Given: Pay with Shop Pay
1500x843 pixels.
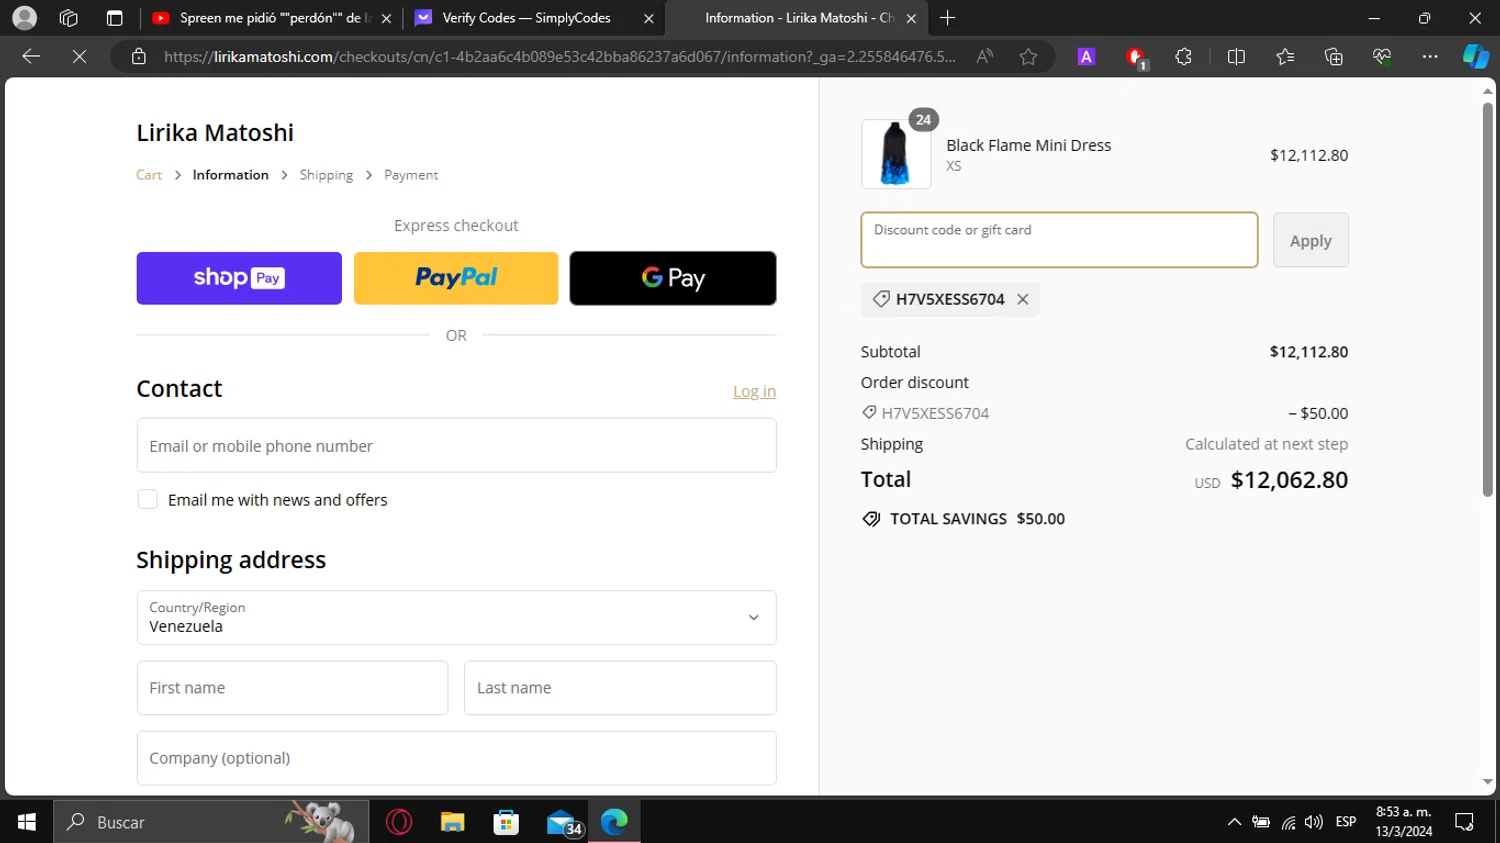Looking at the screenshot, I should point(239,278).
